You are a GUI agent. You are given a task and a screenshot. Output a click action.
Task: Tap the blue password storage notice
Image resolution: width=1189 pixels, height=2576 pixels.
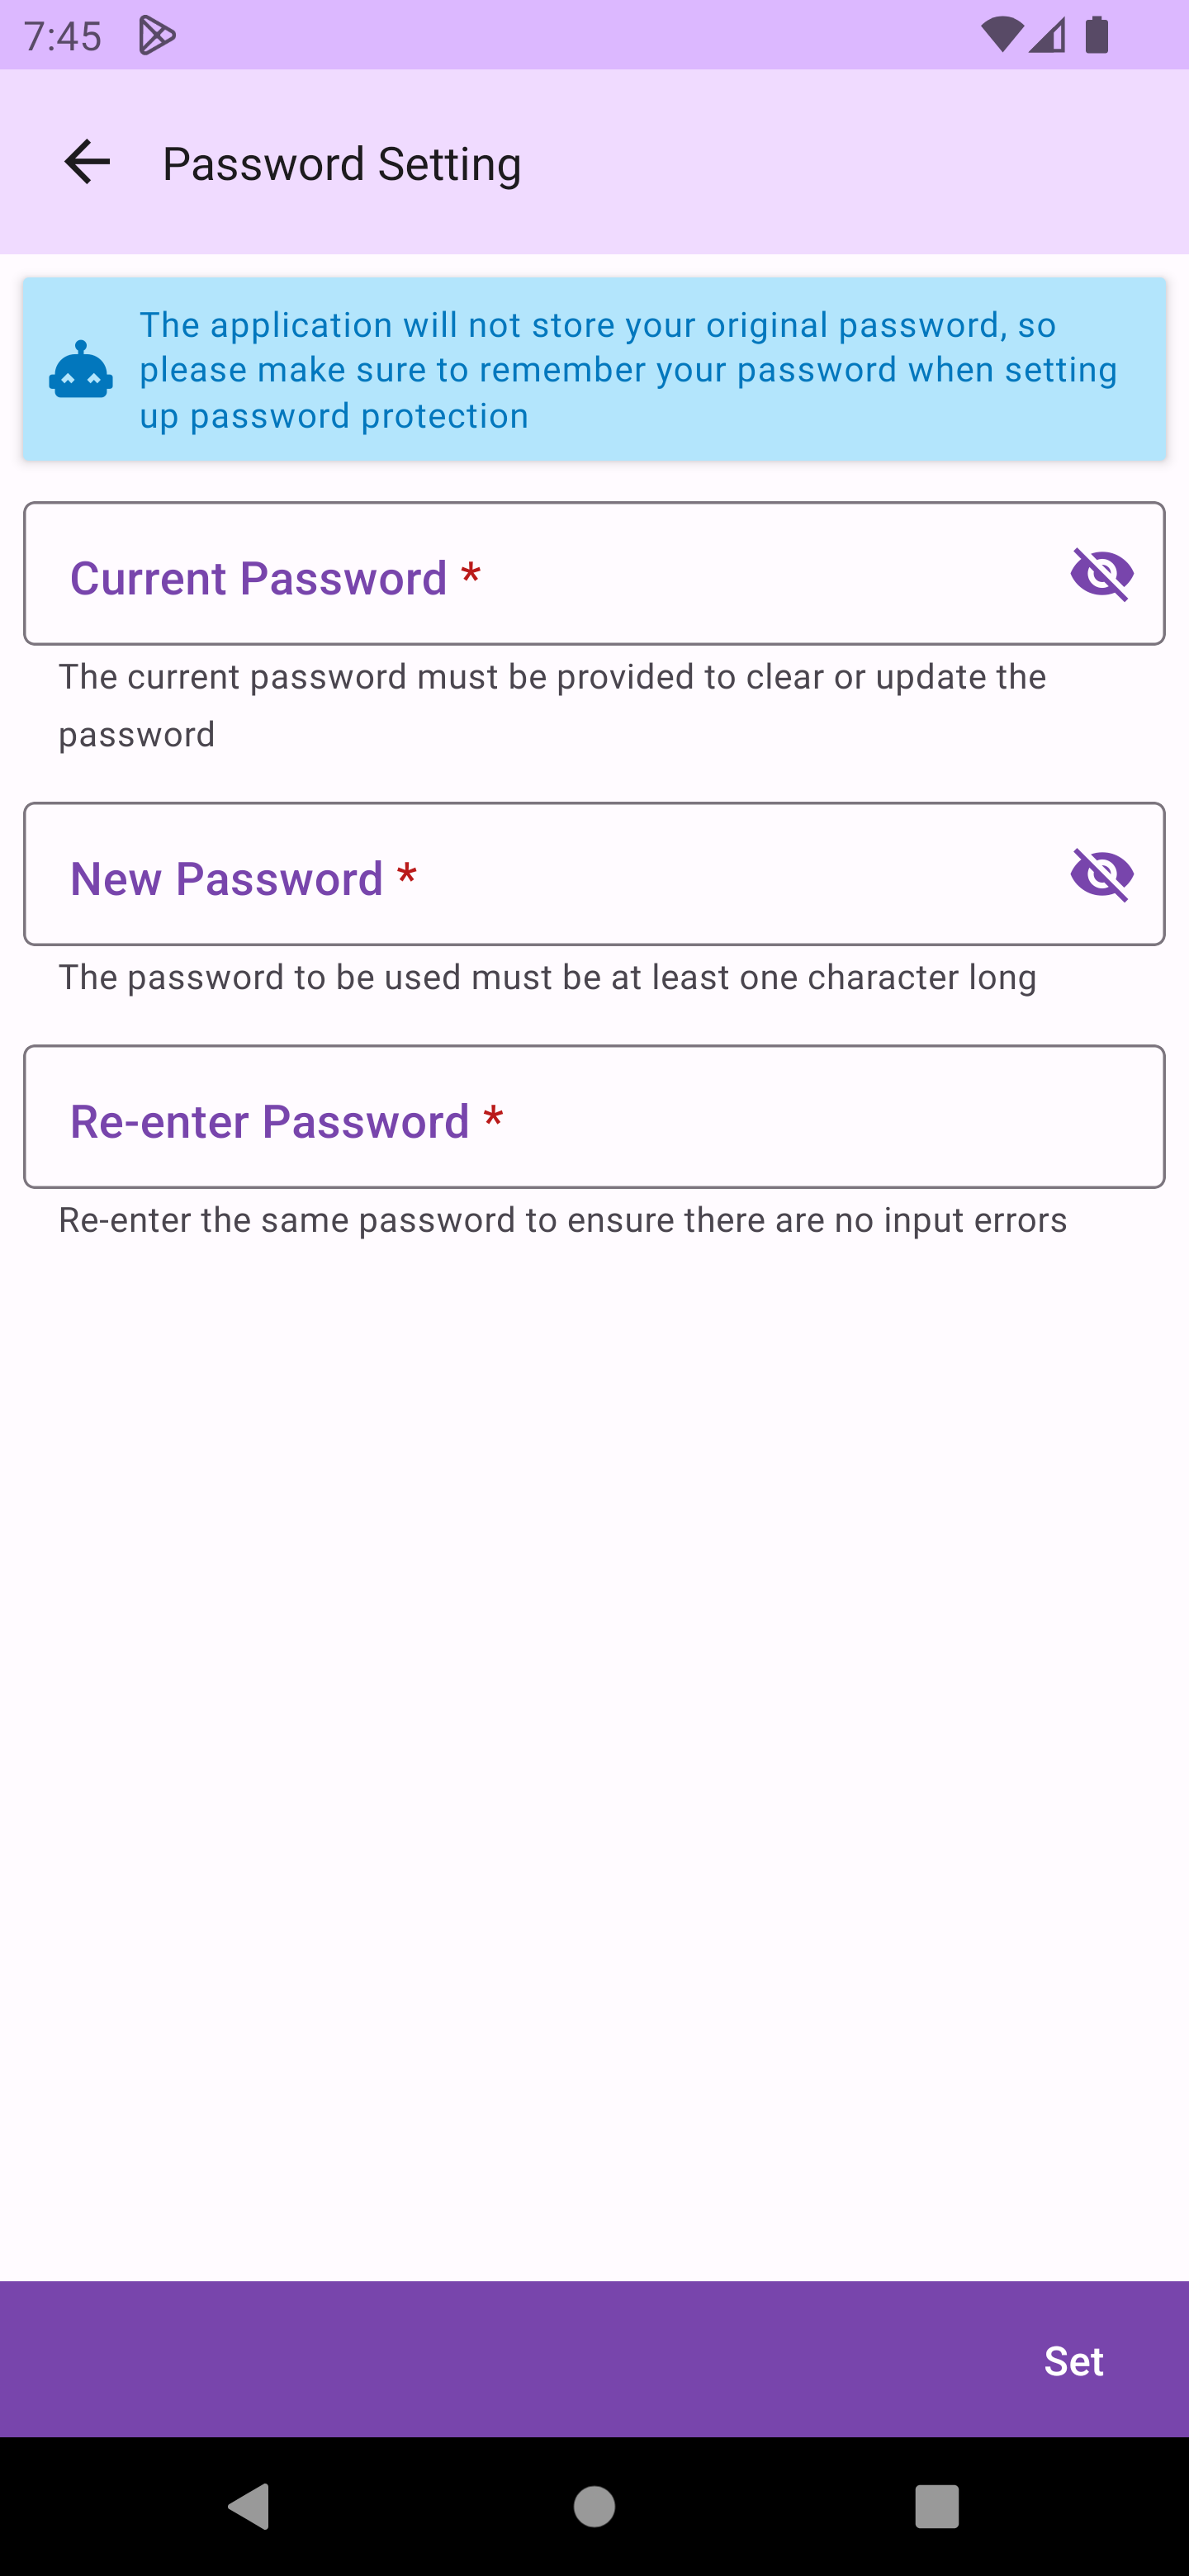(x=630, y=370)
